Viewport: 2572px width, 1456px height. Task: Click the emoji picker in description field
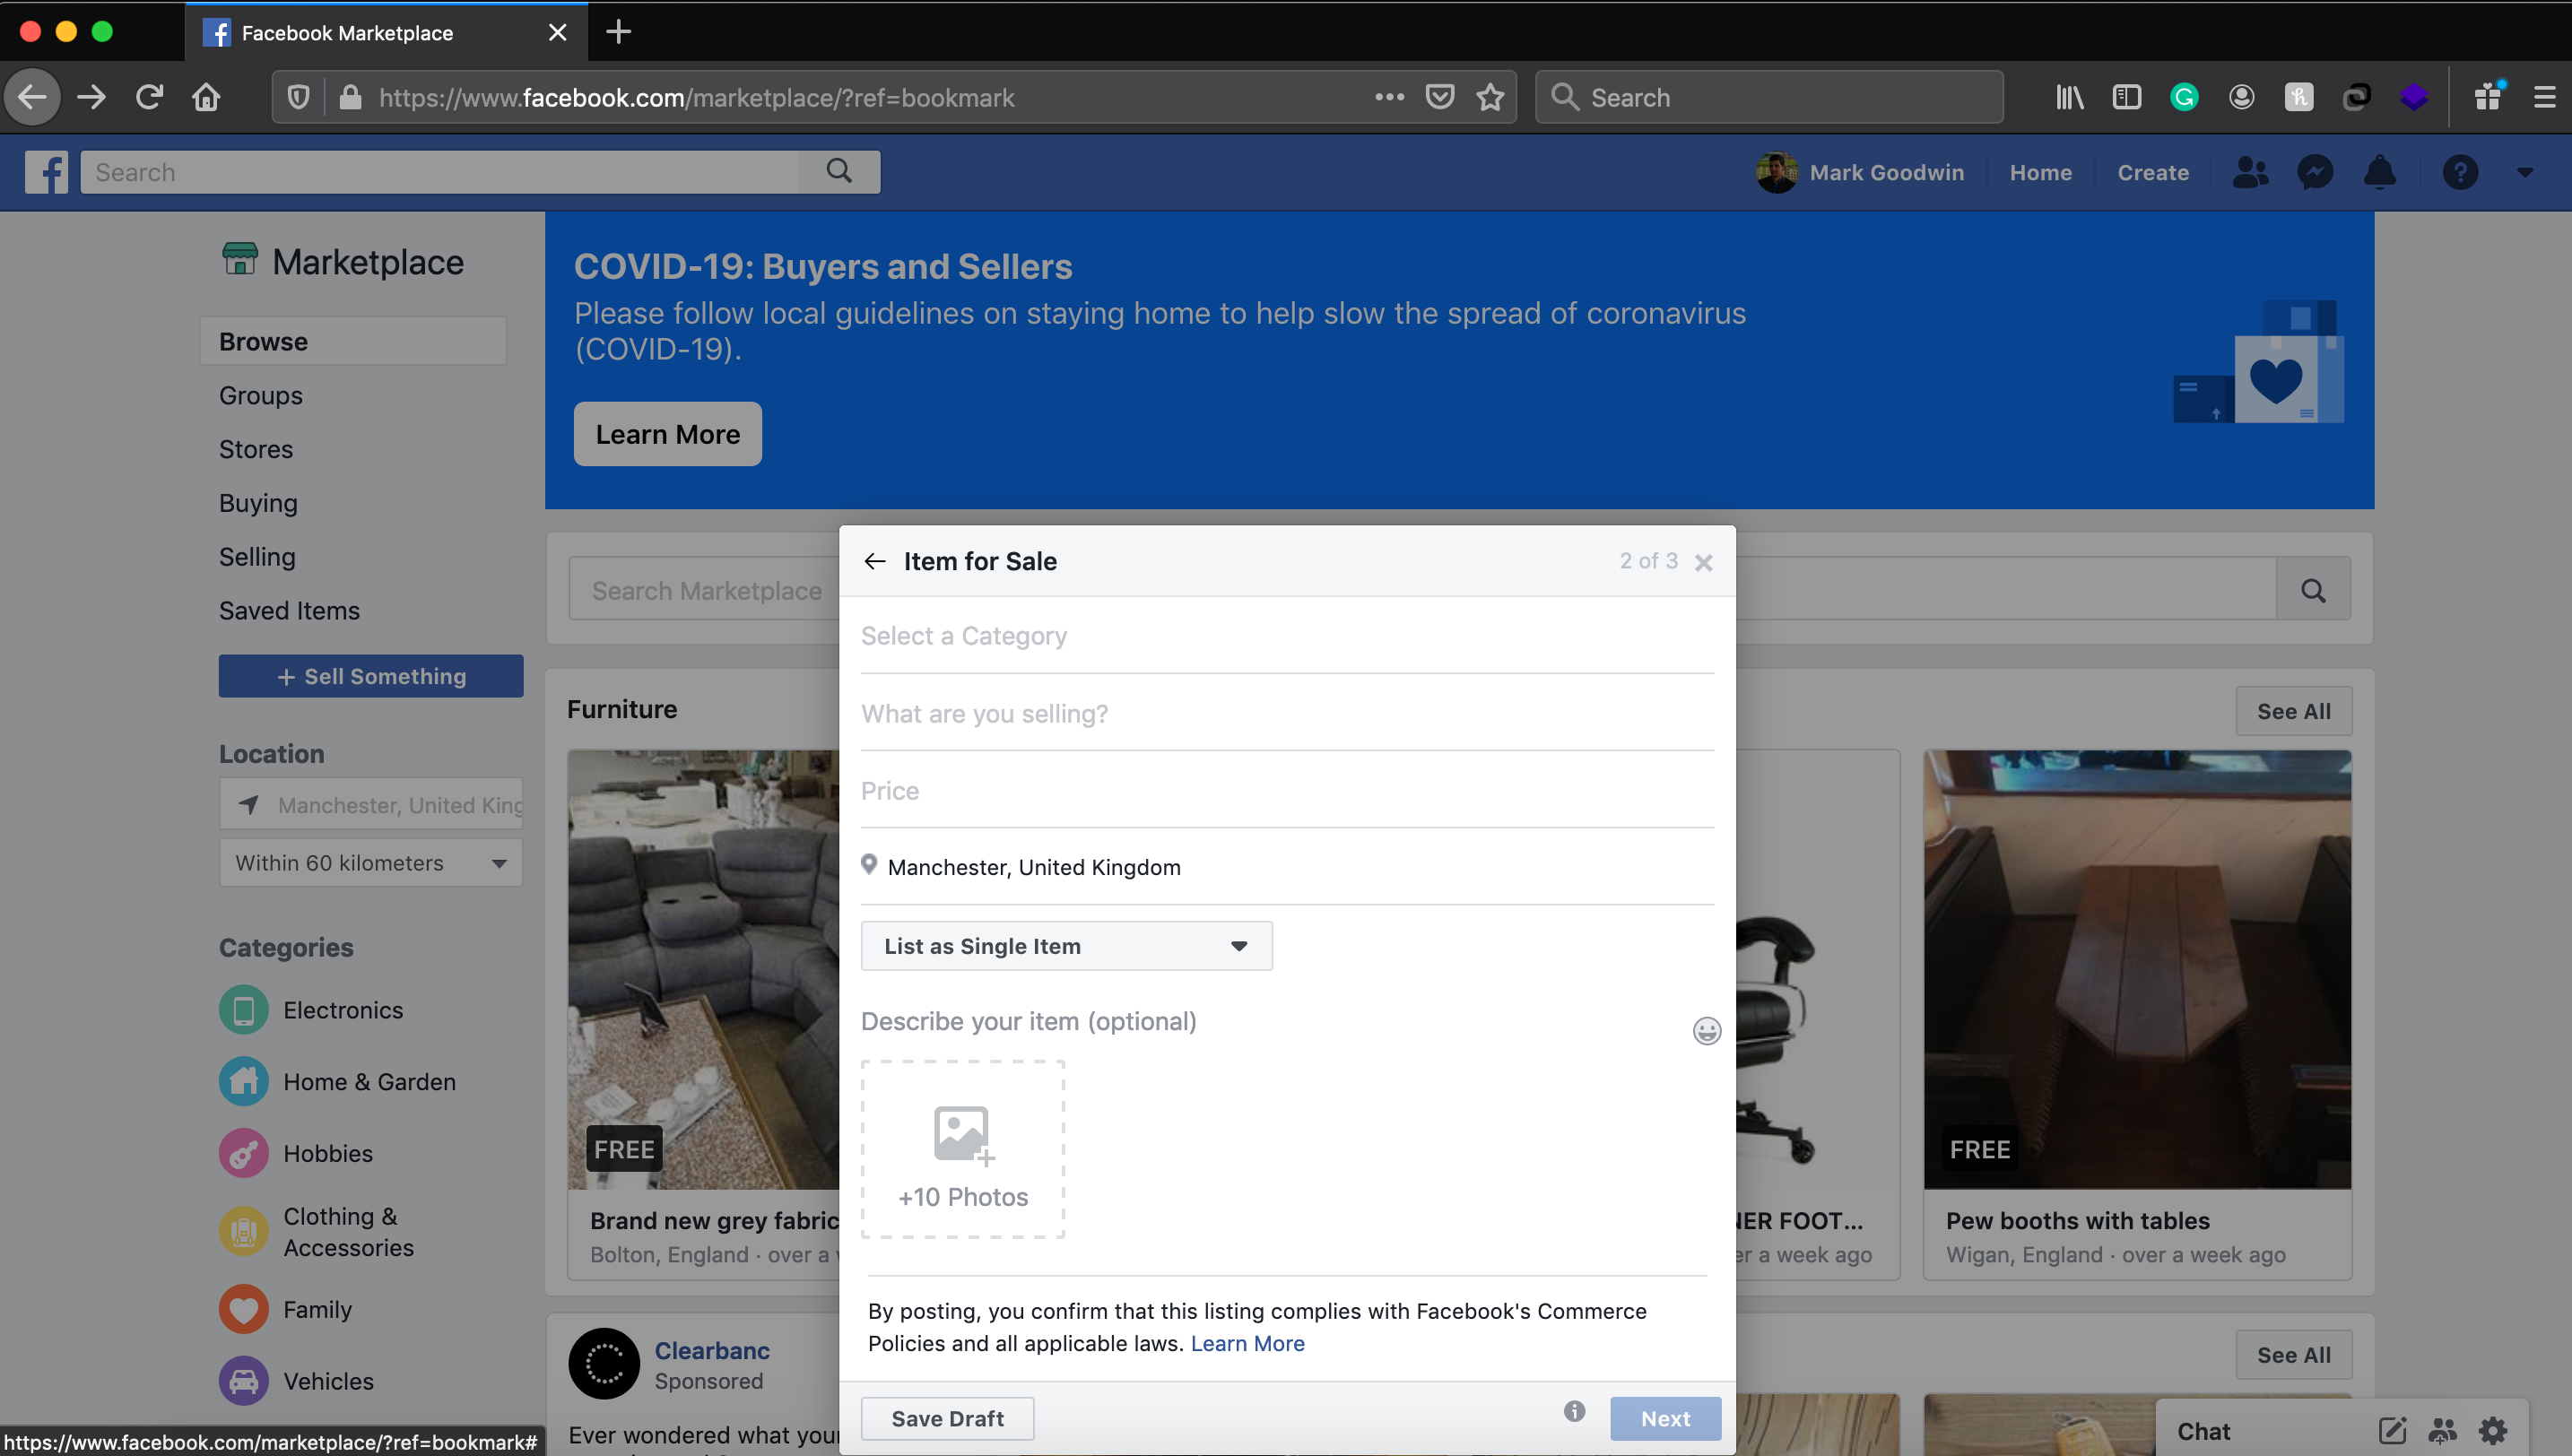(1706, 1030)
